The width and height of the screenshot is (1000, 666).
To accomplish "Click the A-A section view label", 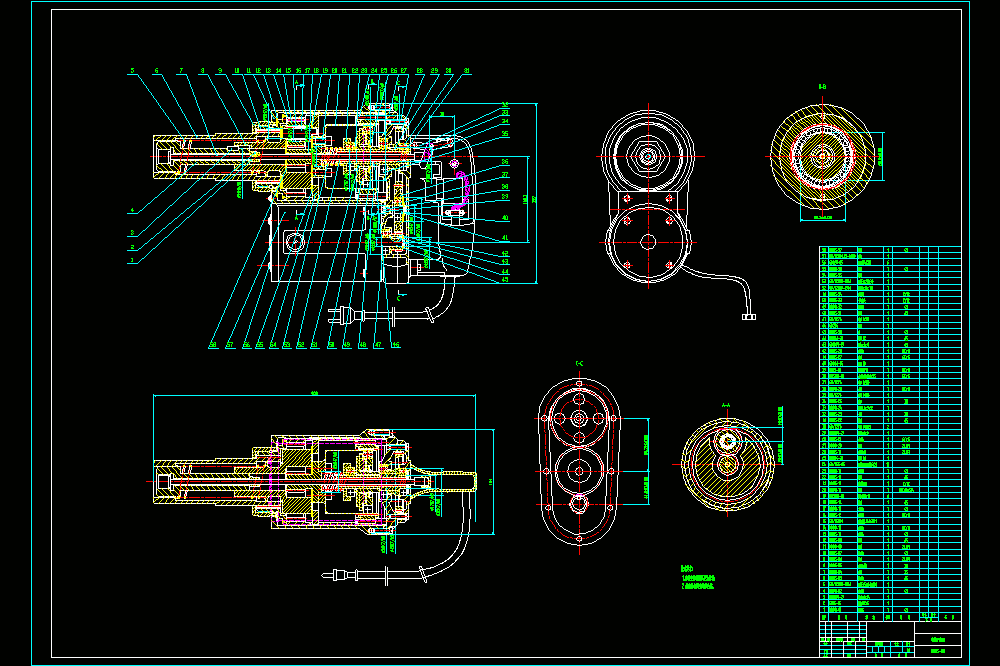I will [x=726, y=405].
